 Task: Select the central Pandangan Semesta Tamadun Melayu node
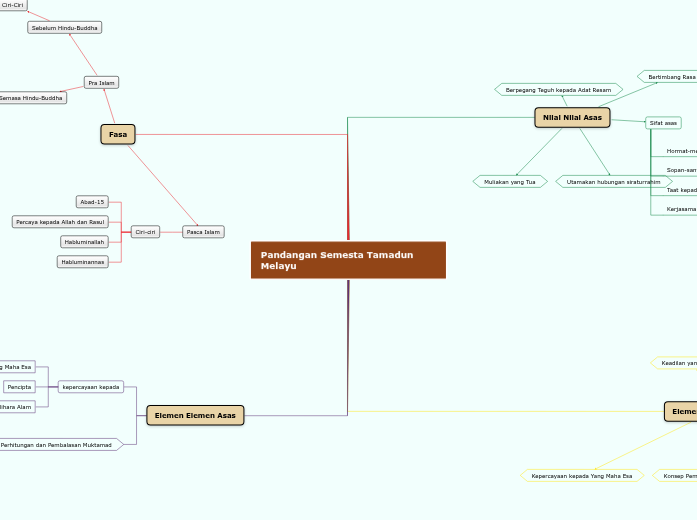click(x=348, y=260)
